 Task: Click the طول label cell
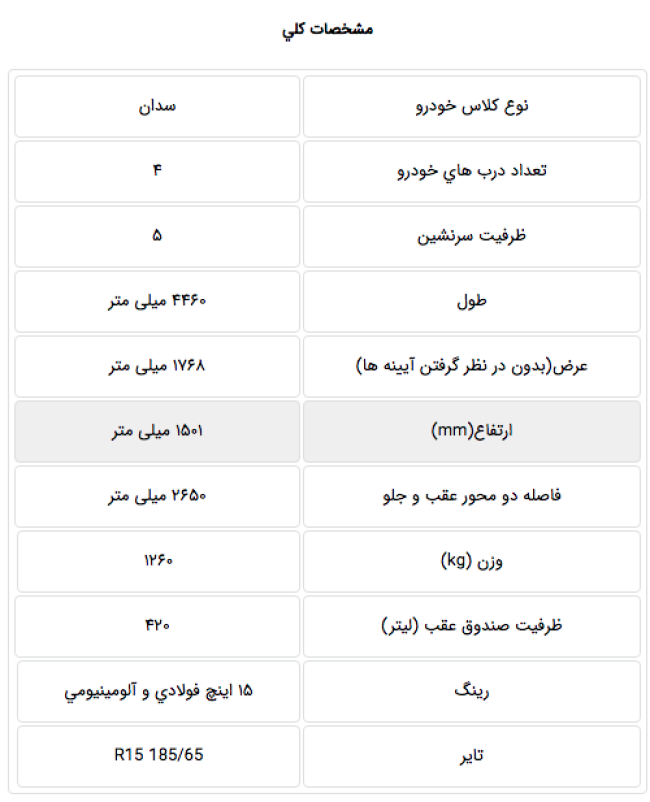pyautogui.click(x=471, y=301)
